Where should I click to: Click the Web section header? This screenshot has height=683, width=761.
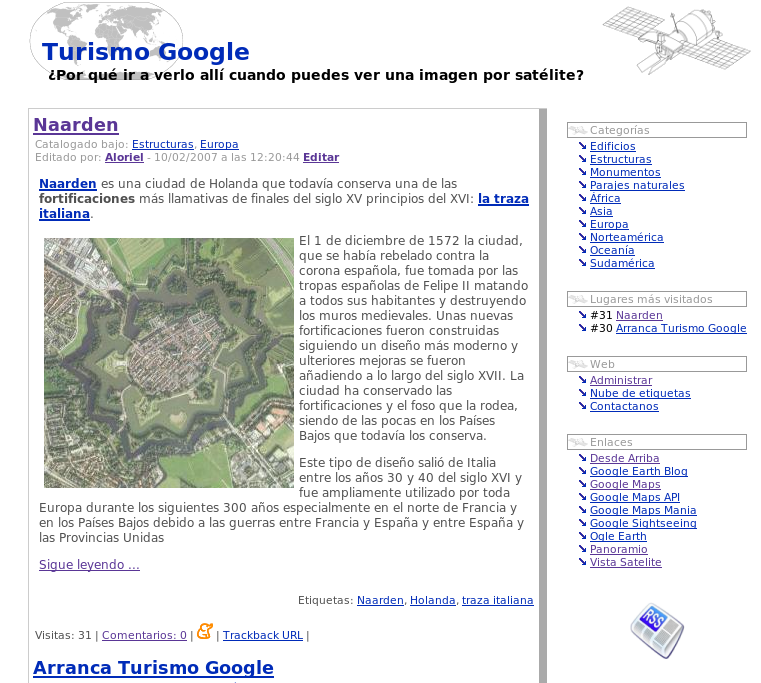[657, 364]
